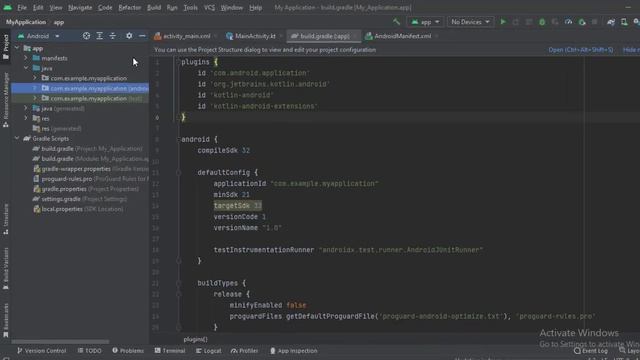Open Logcat tool window
Screen dimensions: 640x360
pos(209,351)
